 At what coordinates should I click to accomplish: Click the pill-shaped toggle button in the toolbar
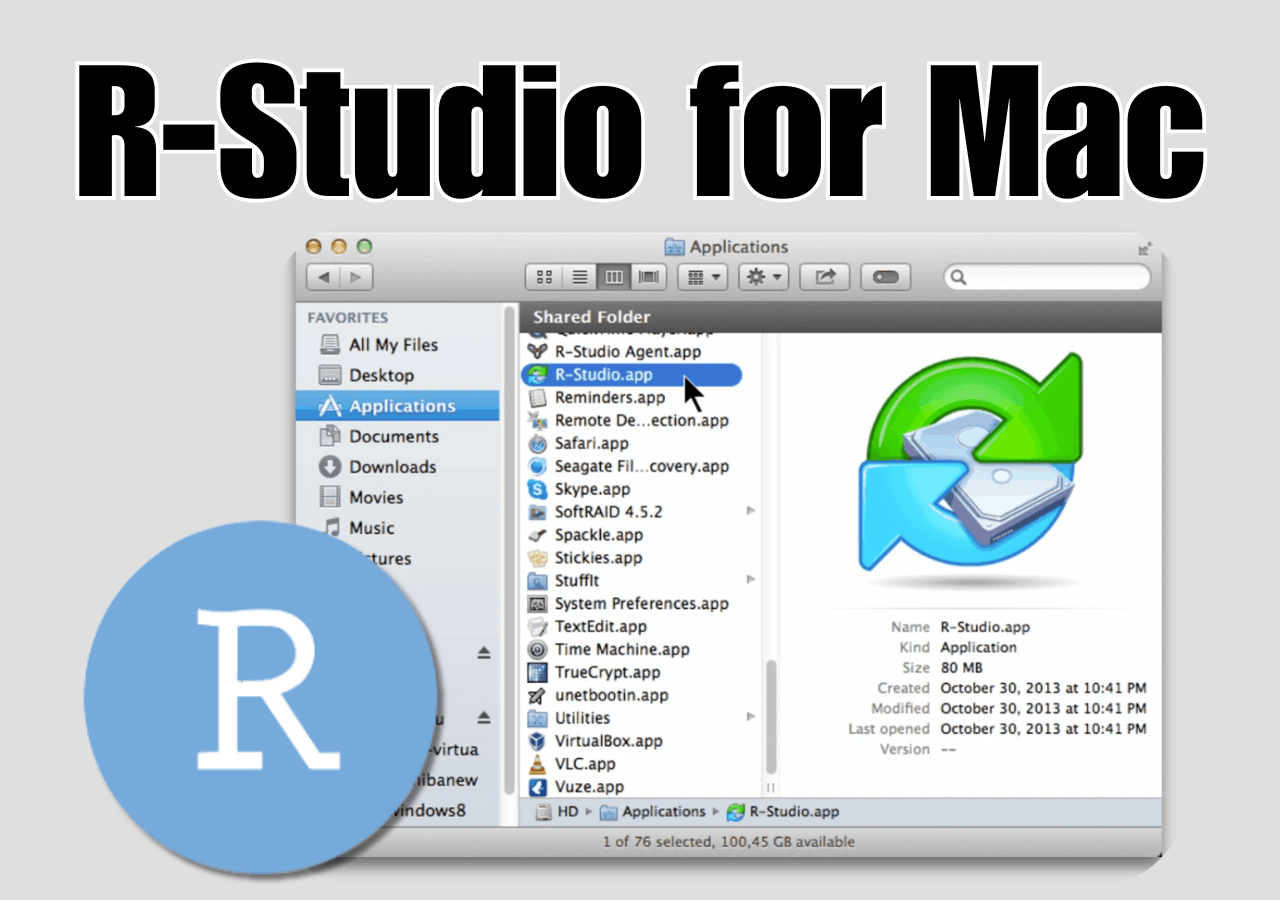(x=886, y=277)
